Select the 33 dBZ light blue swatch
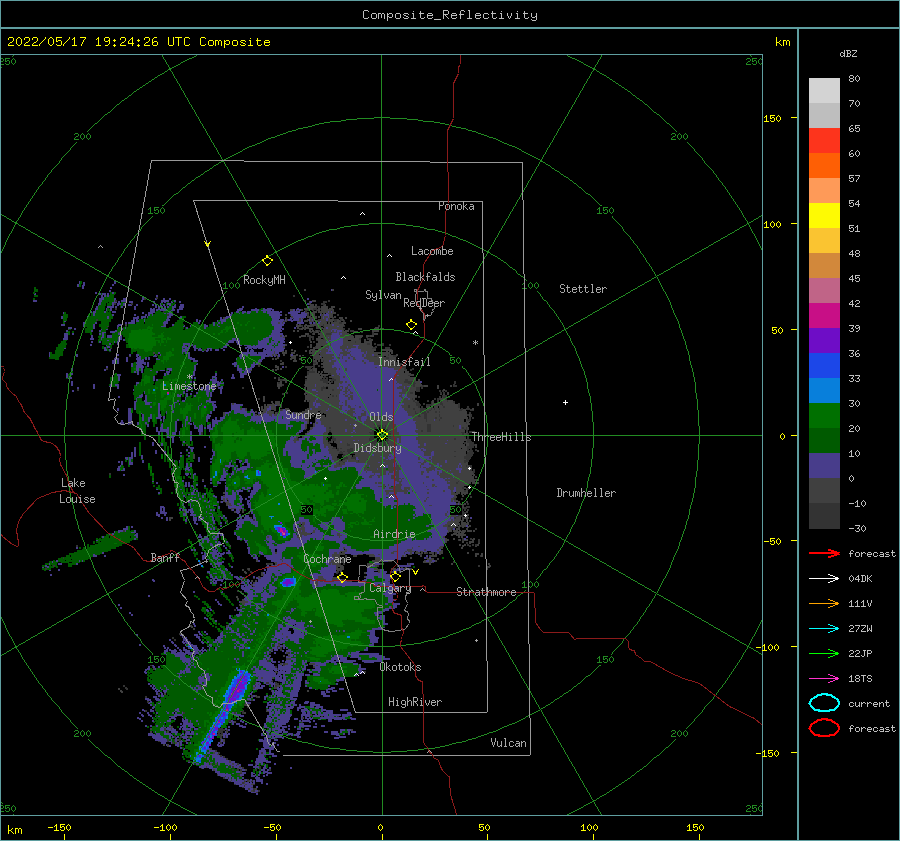Screen dimensions: 900x841 click(824, 390)
